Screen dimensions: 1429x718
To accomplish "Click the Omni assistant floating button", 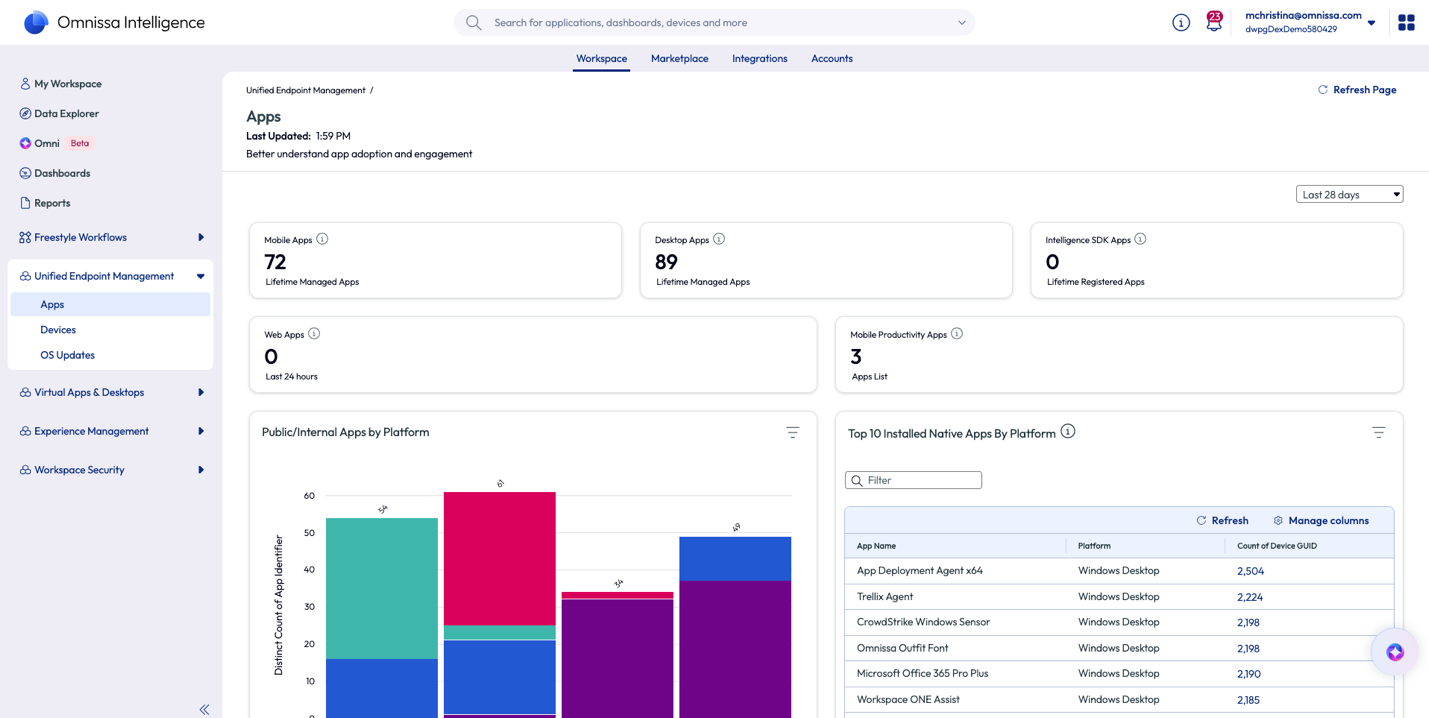I will click(1394, 652).
